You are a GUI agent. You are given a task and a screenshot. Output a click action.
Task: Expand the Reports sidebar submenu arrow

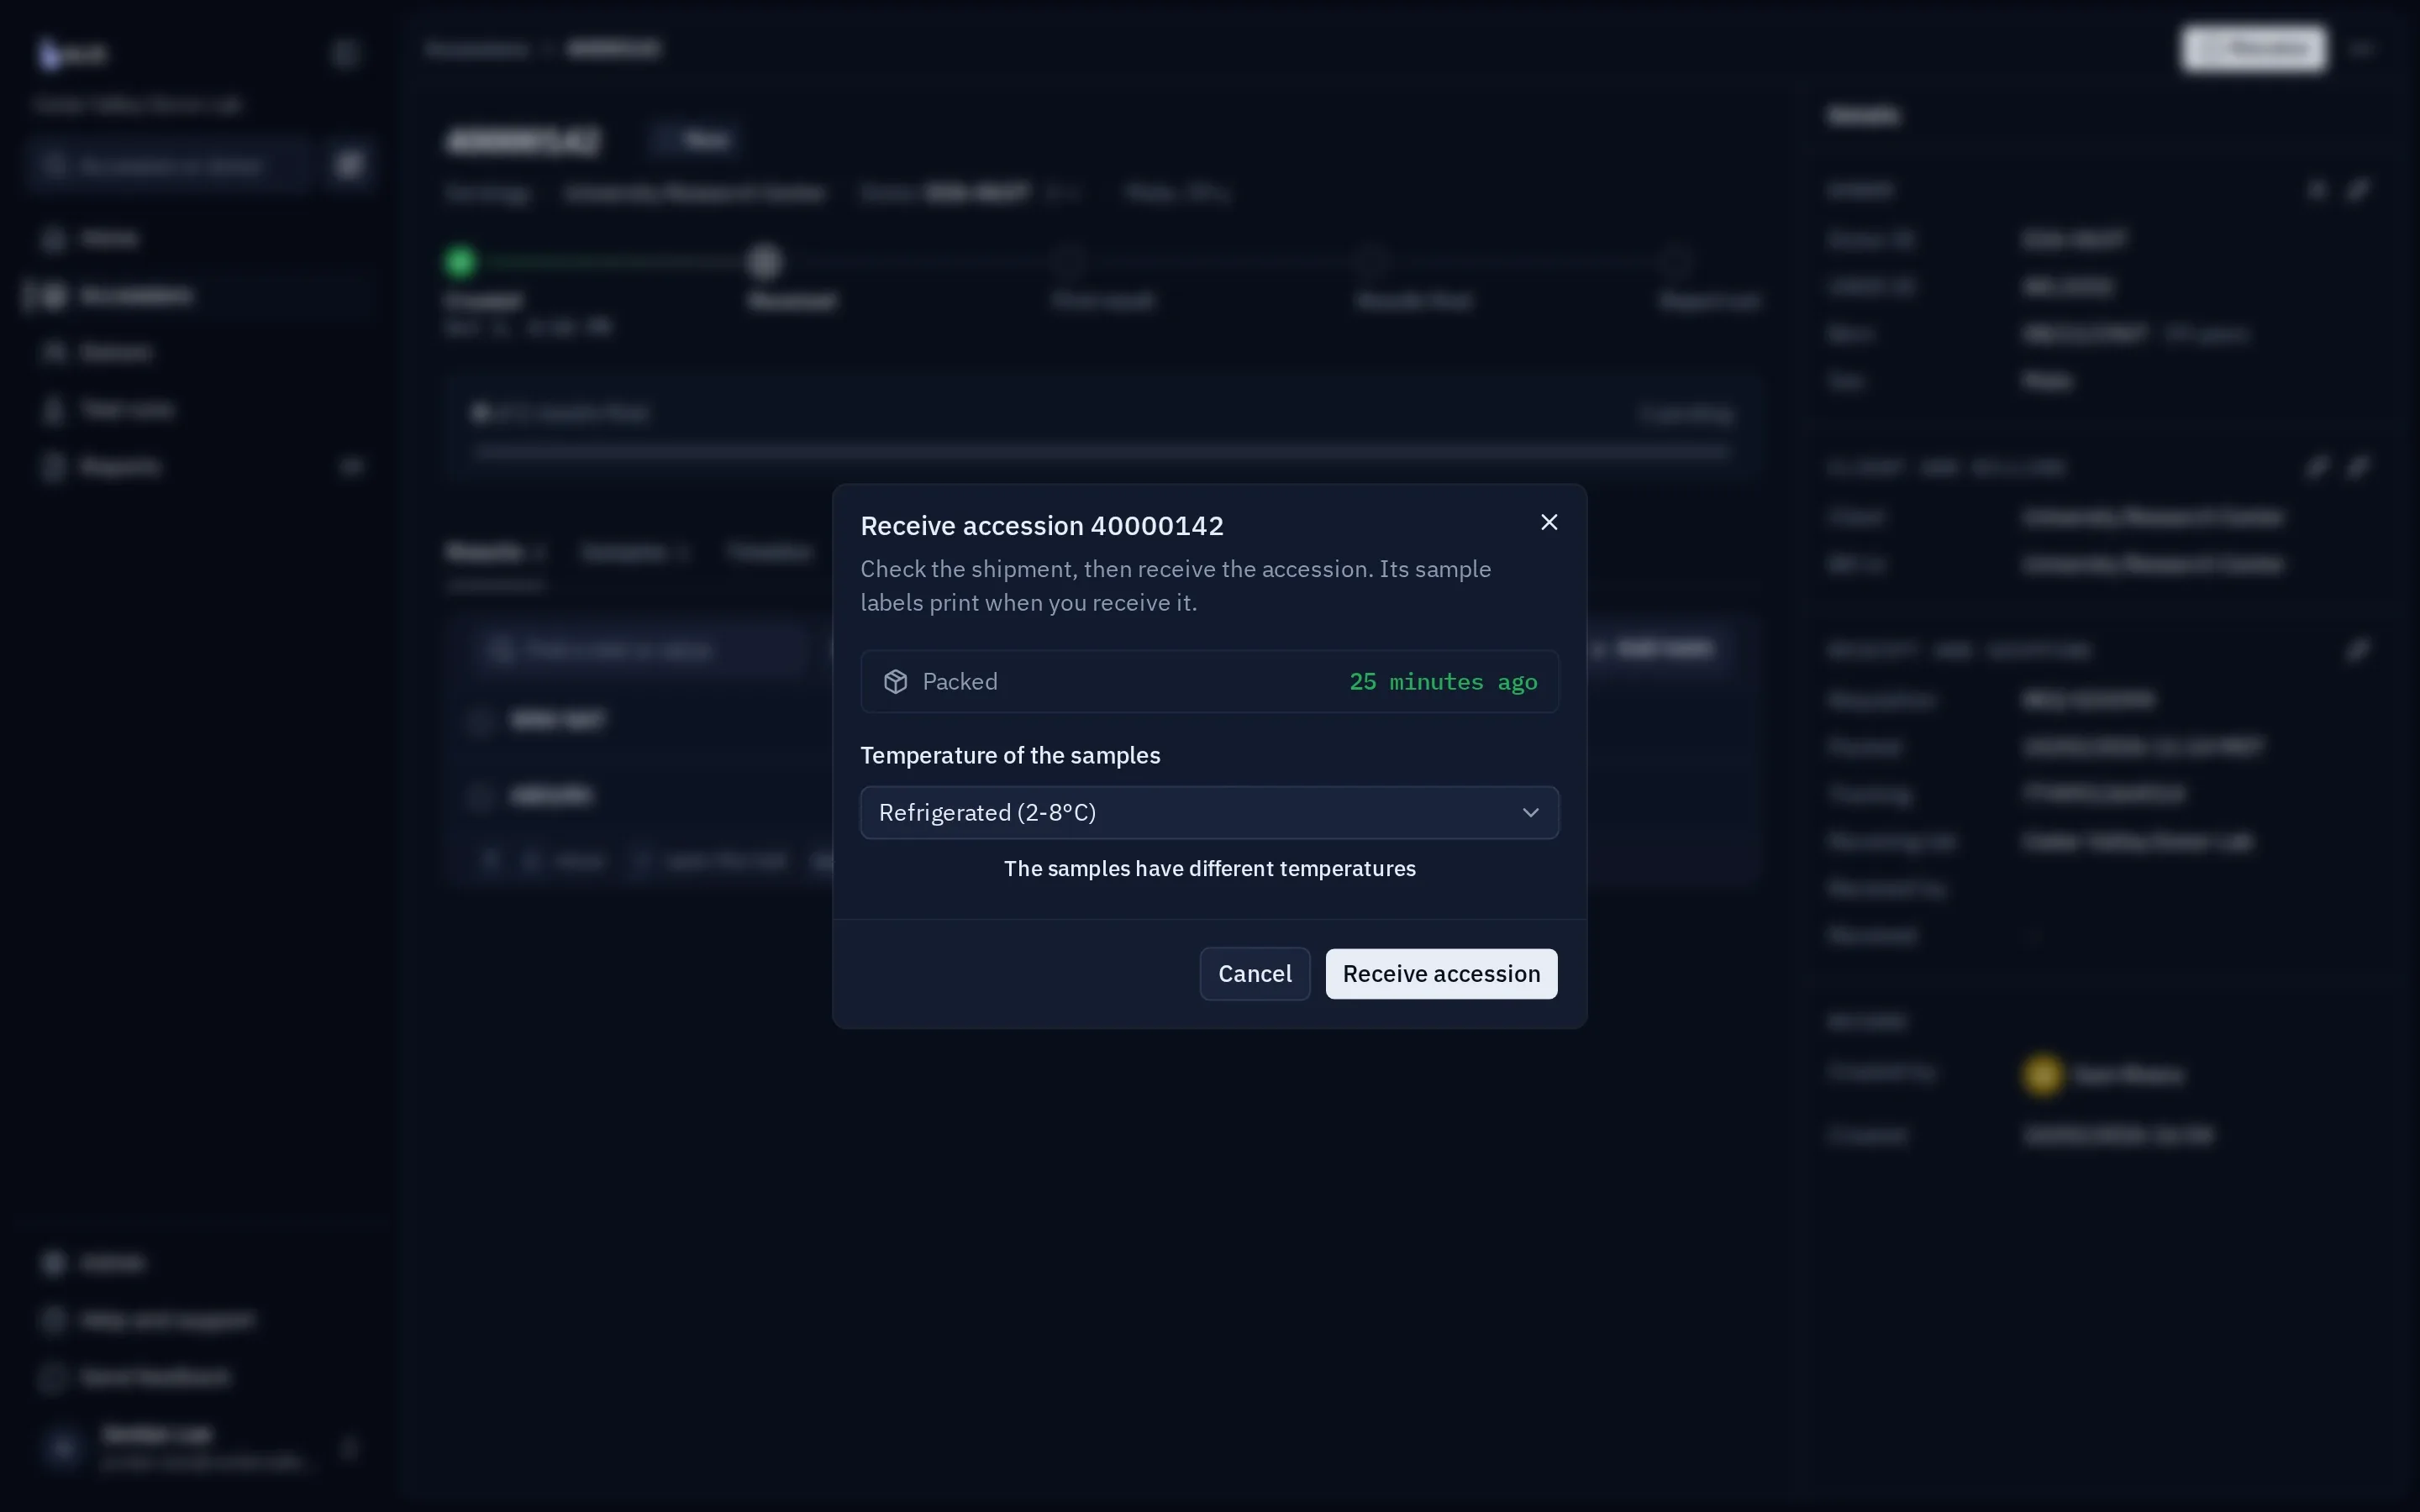[351, 467]
